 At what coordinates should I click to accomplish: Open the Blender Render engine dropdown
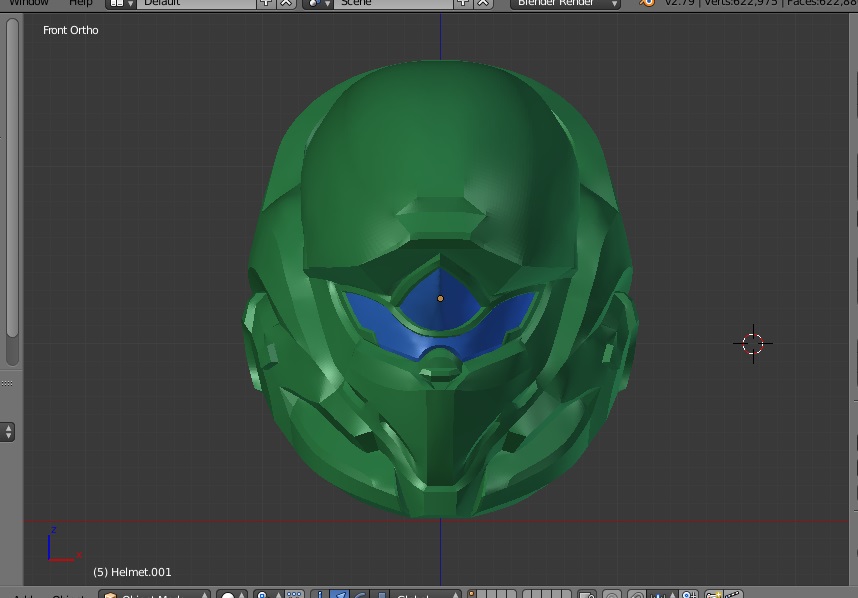pyautogui.click(x=565, y=3)
